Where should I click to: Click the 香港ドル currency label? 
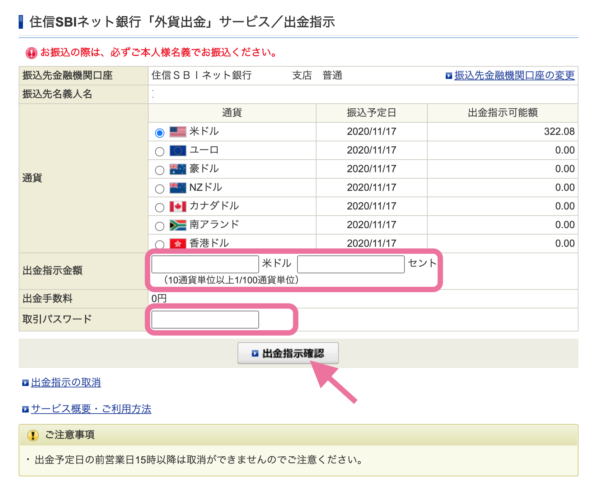(209, 243)
